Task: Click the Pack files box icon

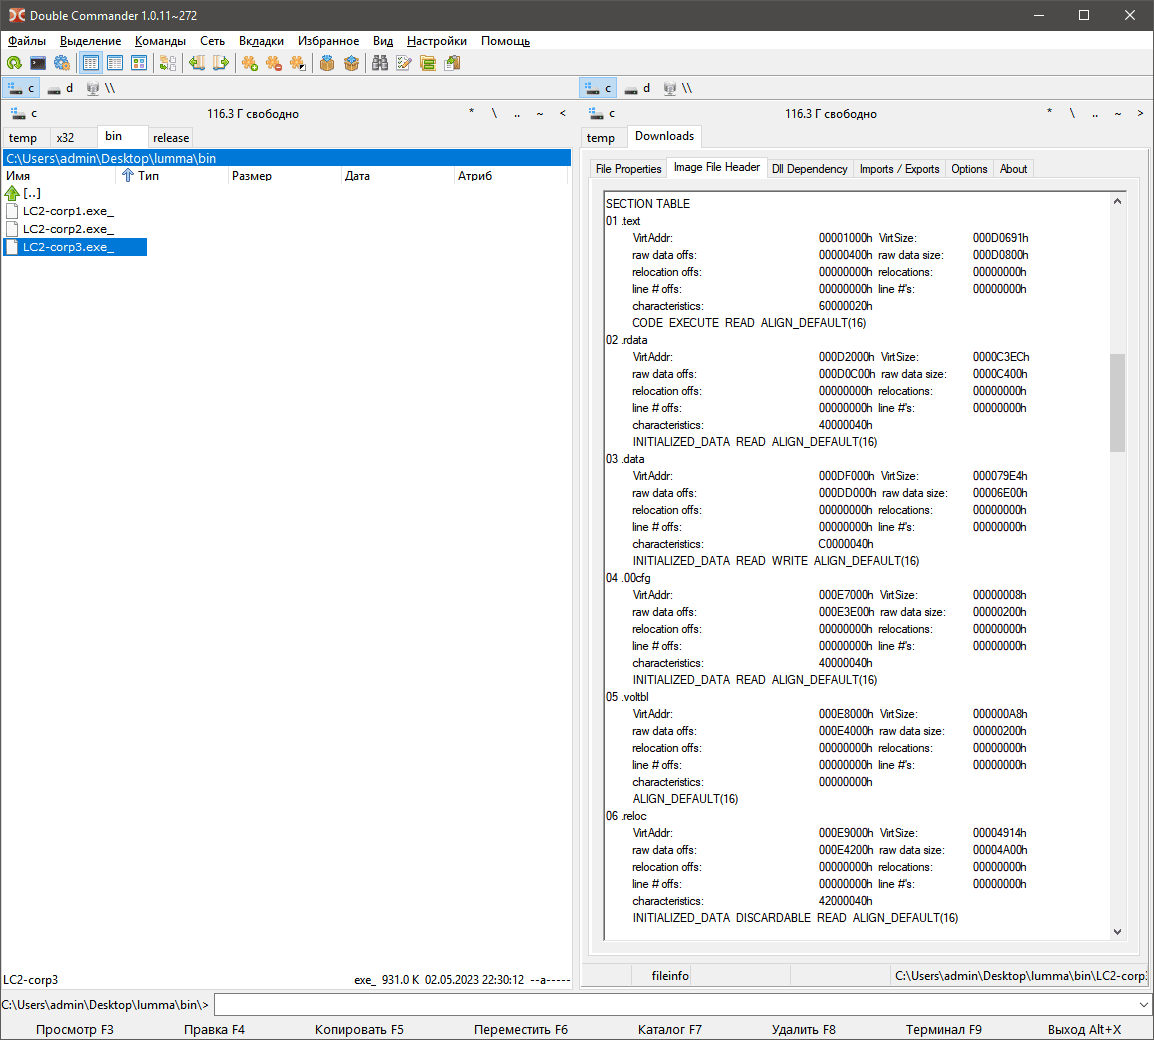Action: click(x=327, y=63)
